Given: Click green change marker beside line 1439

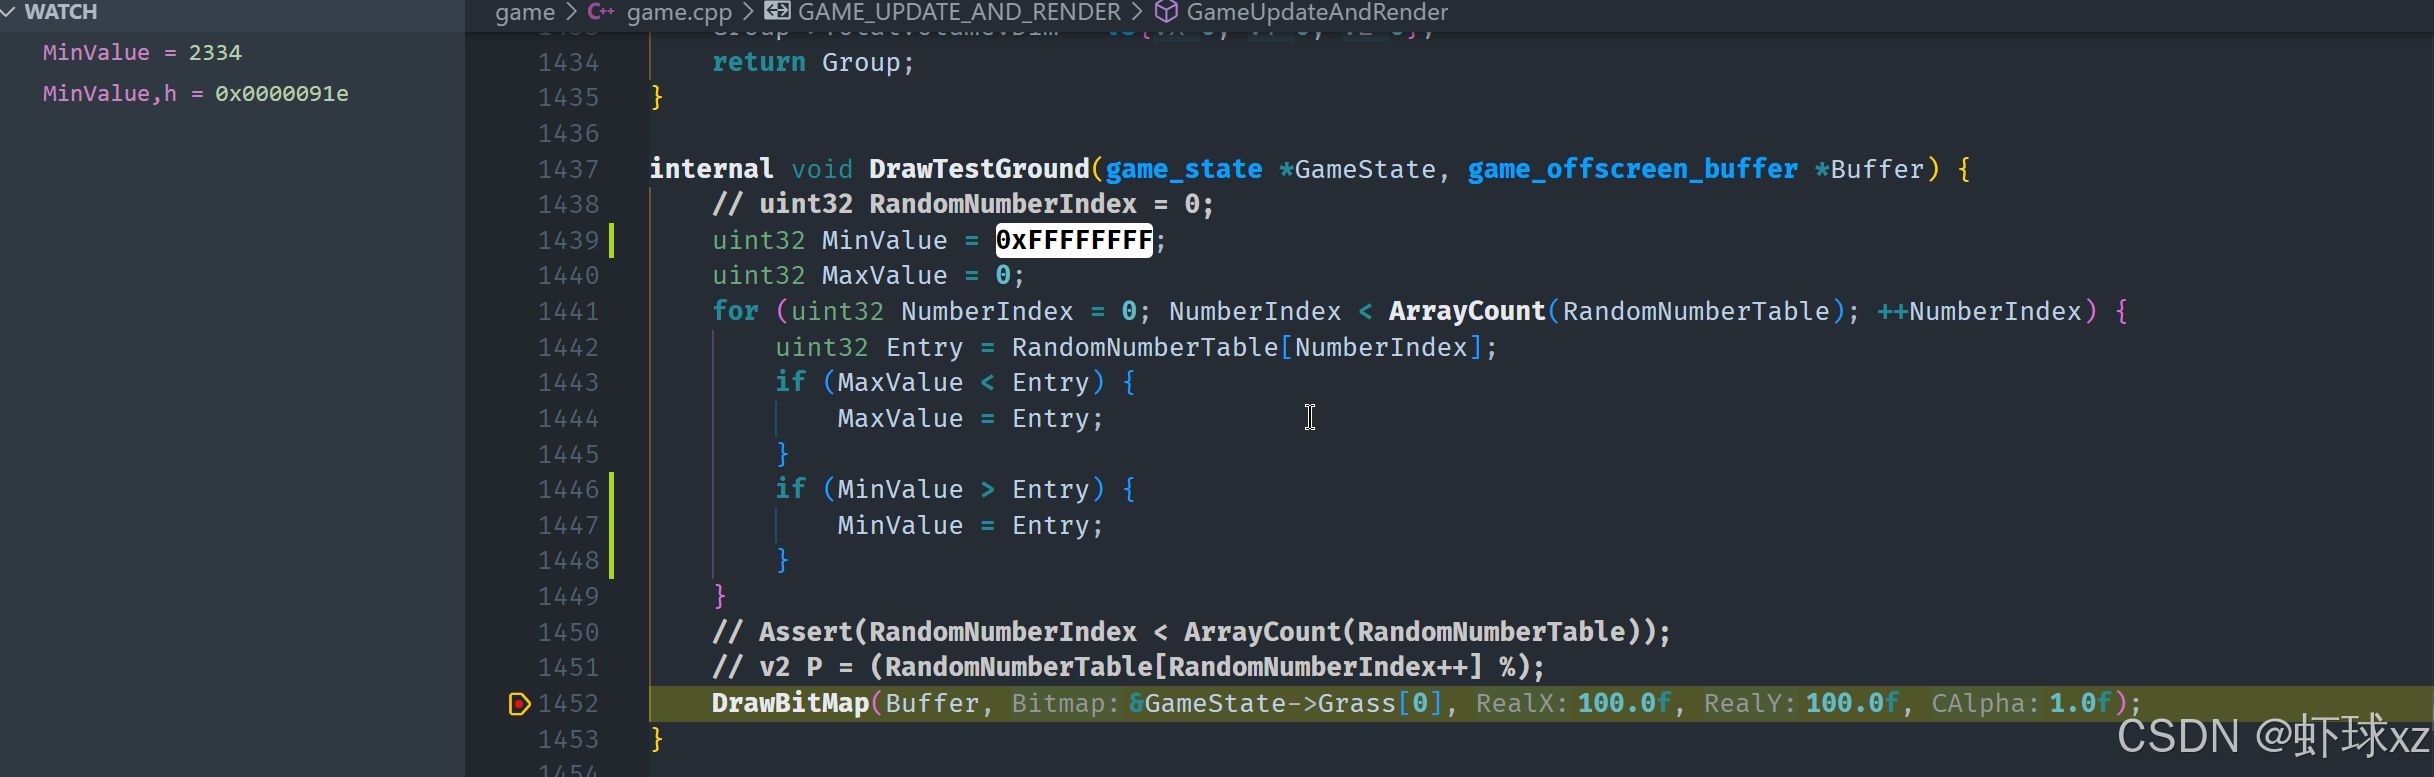Looking at the screenshot, I should coord(612,241).
